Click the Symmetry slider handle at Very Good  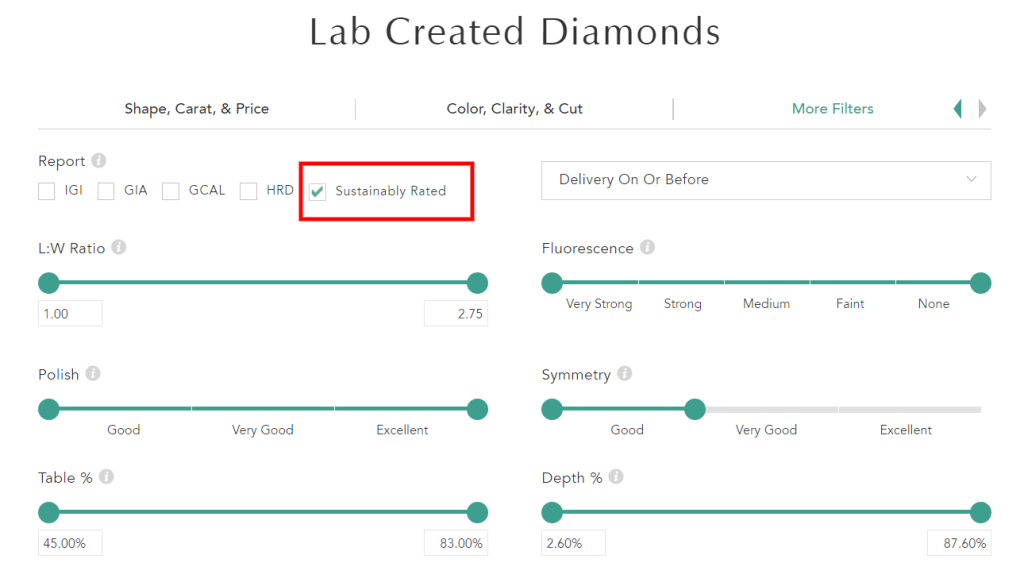pyautogui.click(x=695, y=409)
